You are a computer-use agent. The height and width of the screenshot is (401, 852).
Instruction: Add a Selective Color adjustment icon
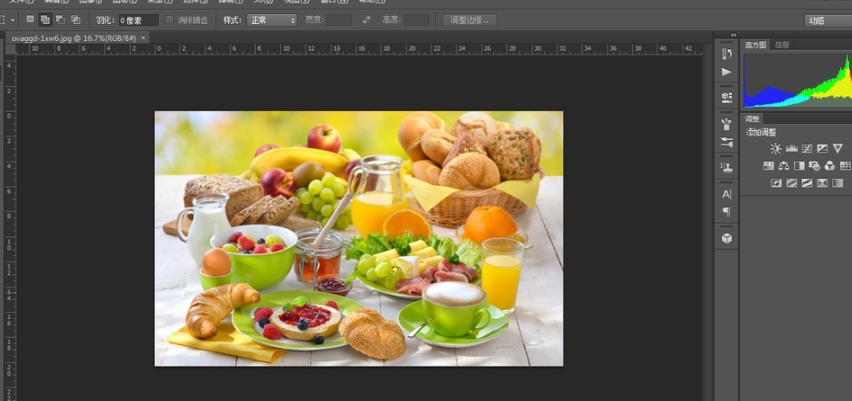(x=822, y=183)
